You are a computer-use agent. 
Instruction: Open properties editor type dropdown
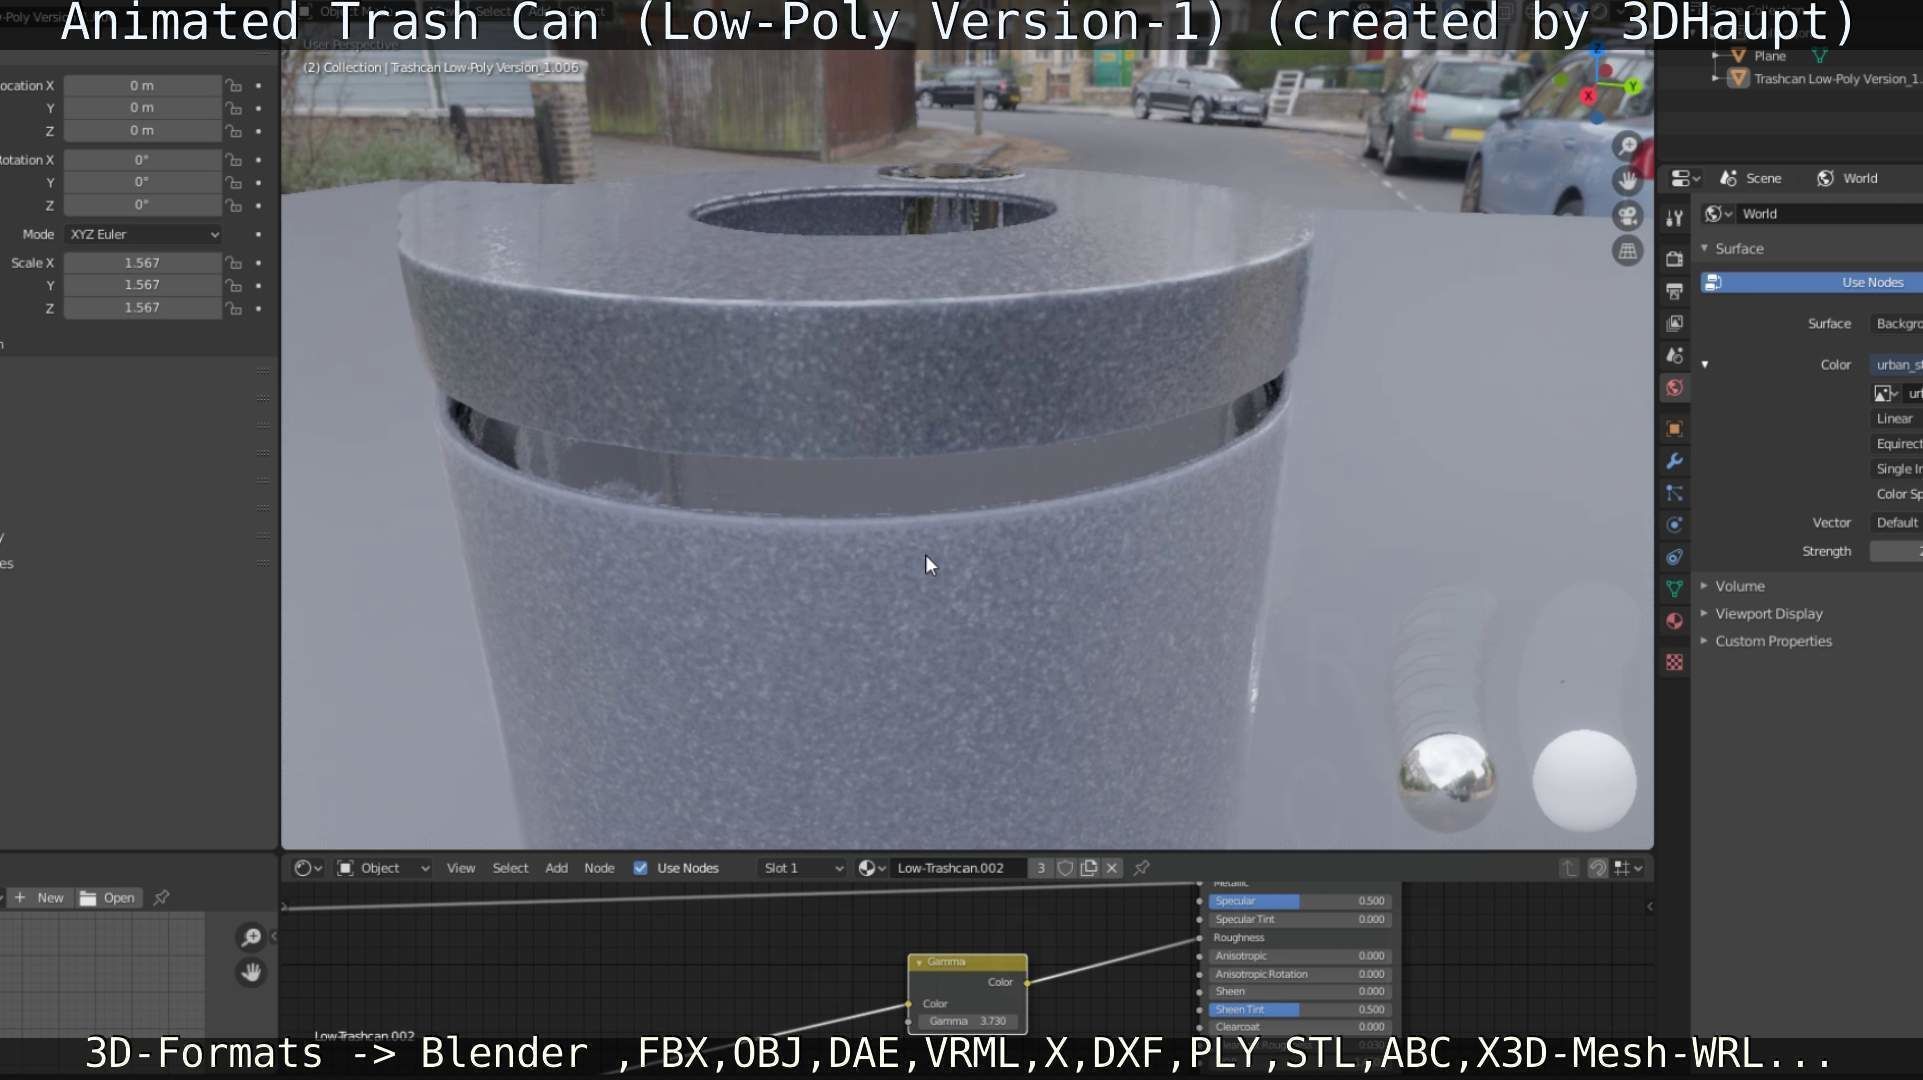[x=1685, y=179]
